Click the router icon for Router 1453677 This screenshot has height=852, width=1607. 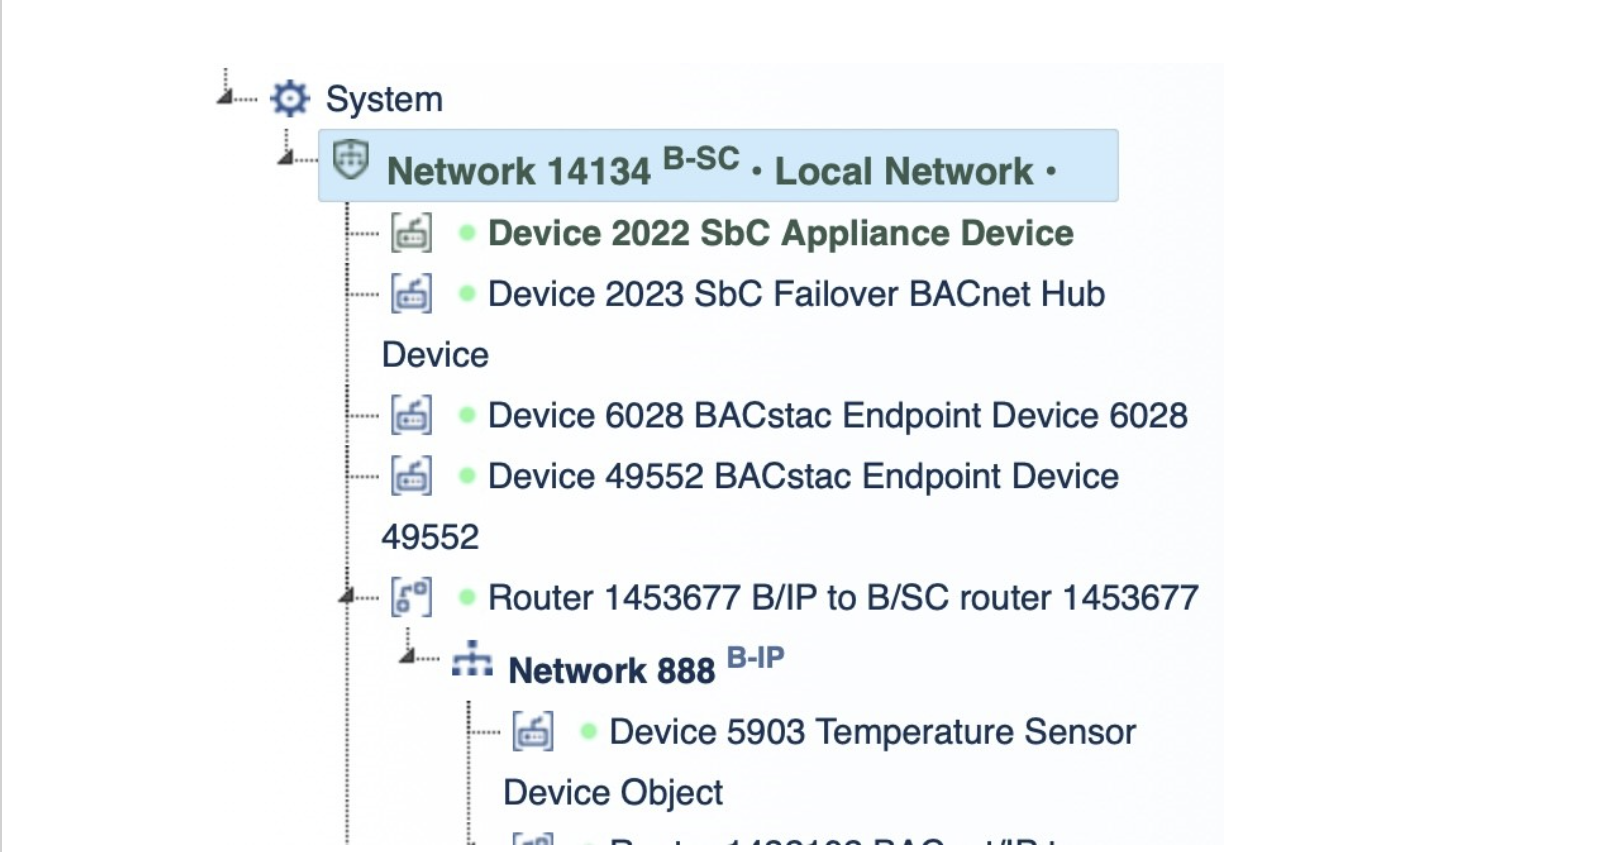pyautogui.click(x=413, y=598)
